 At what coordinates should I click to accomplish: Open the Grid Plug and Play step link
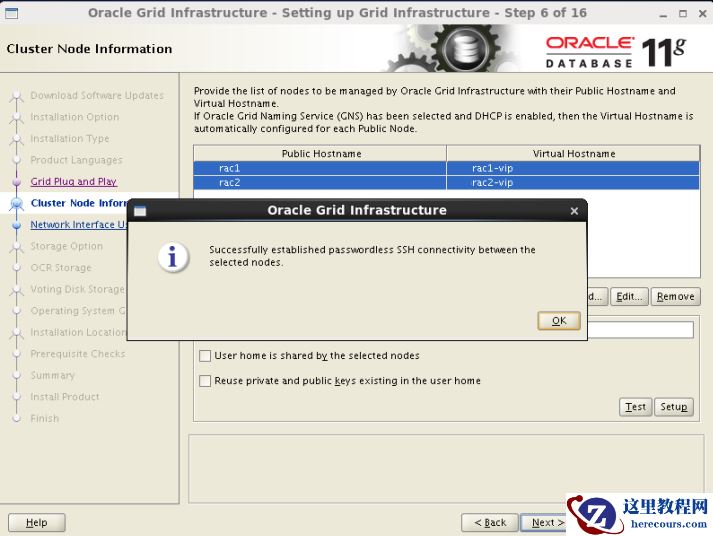[x=74, y=181]
